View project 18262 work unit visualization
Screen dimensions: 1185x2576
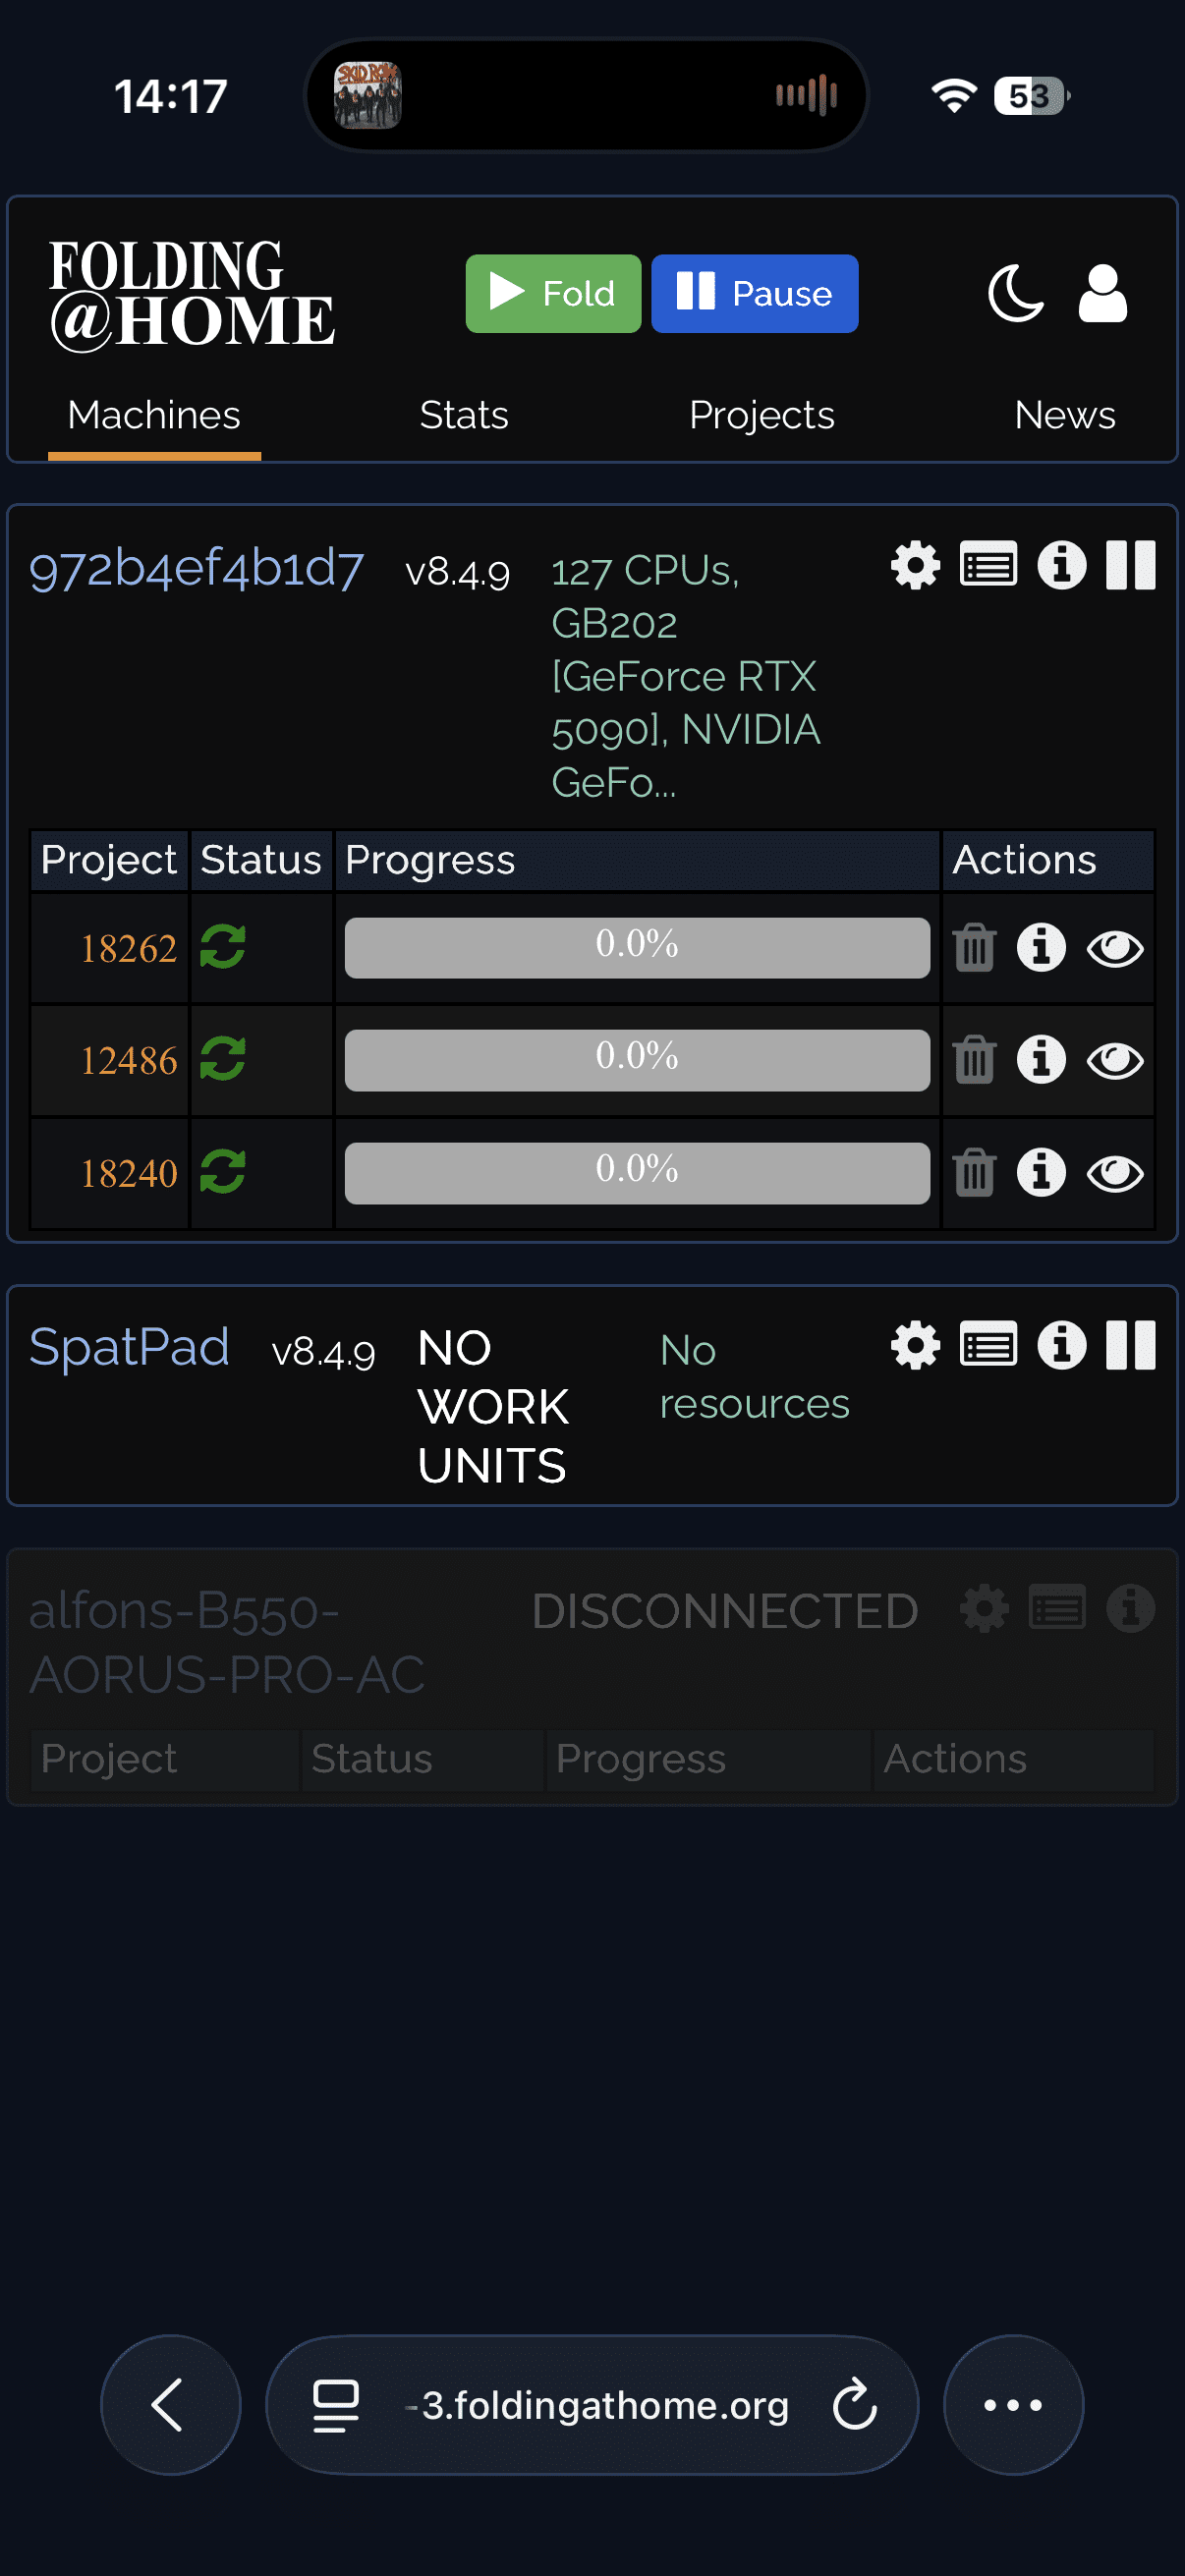[x=1115, y=948]
